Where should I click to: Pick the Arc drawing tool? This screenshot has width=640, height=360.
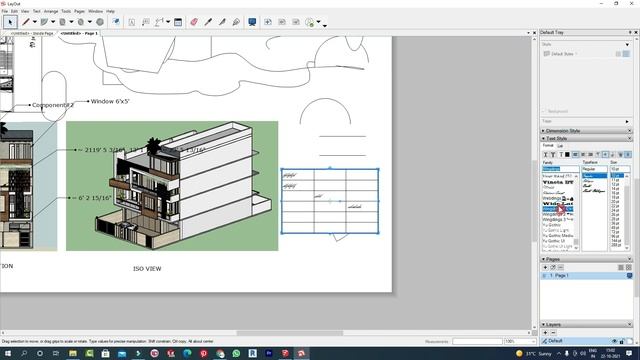click(44, 22)
